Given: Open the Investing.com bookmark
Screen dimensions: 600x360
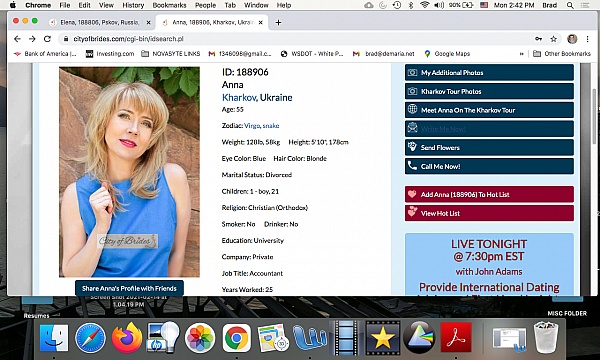Looking at the screenshot, I should point(110,54).
